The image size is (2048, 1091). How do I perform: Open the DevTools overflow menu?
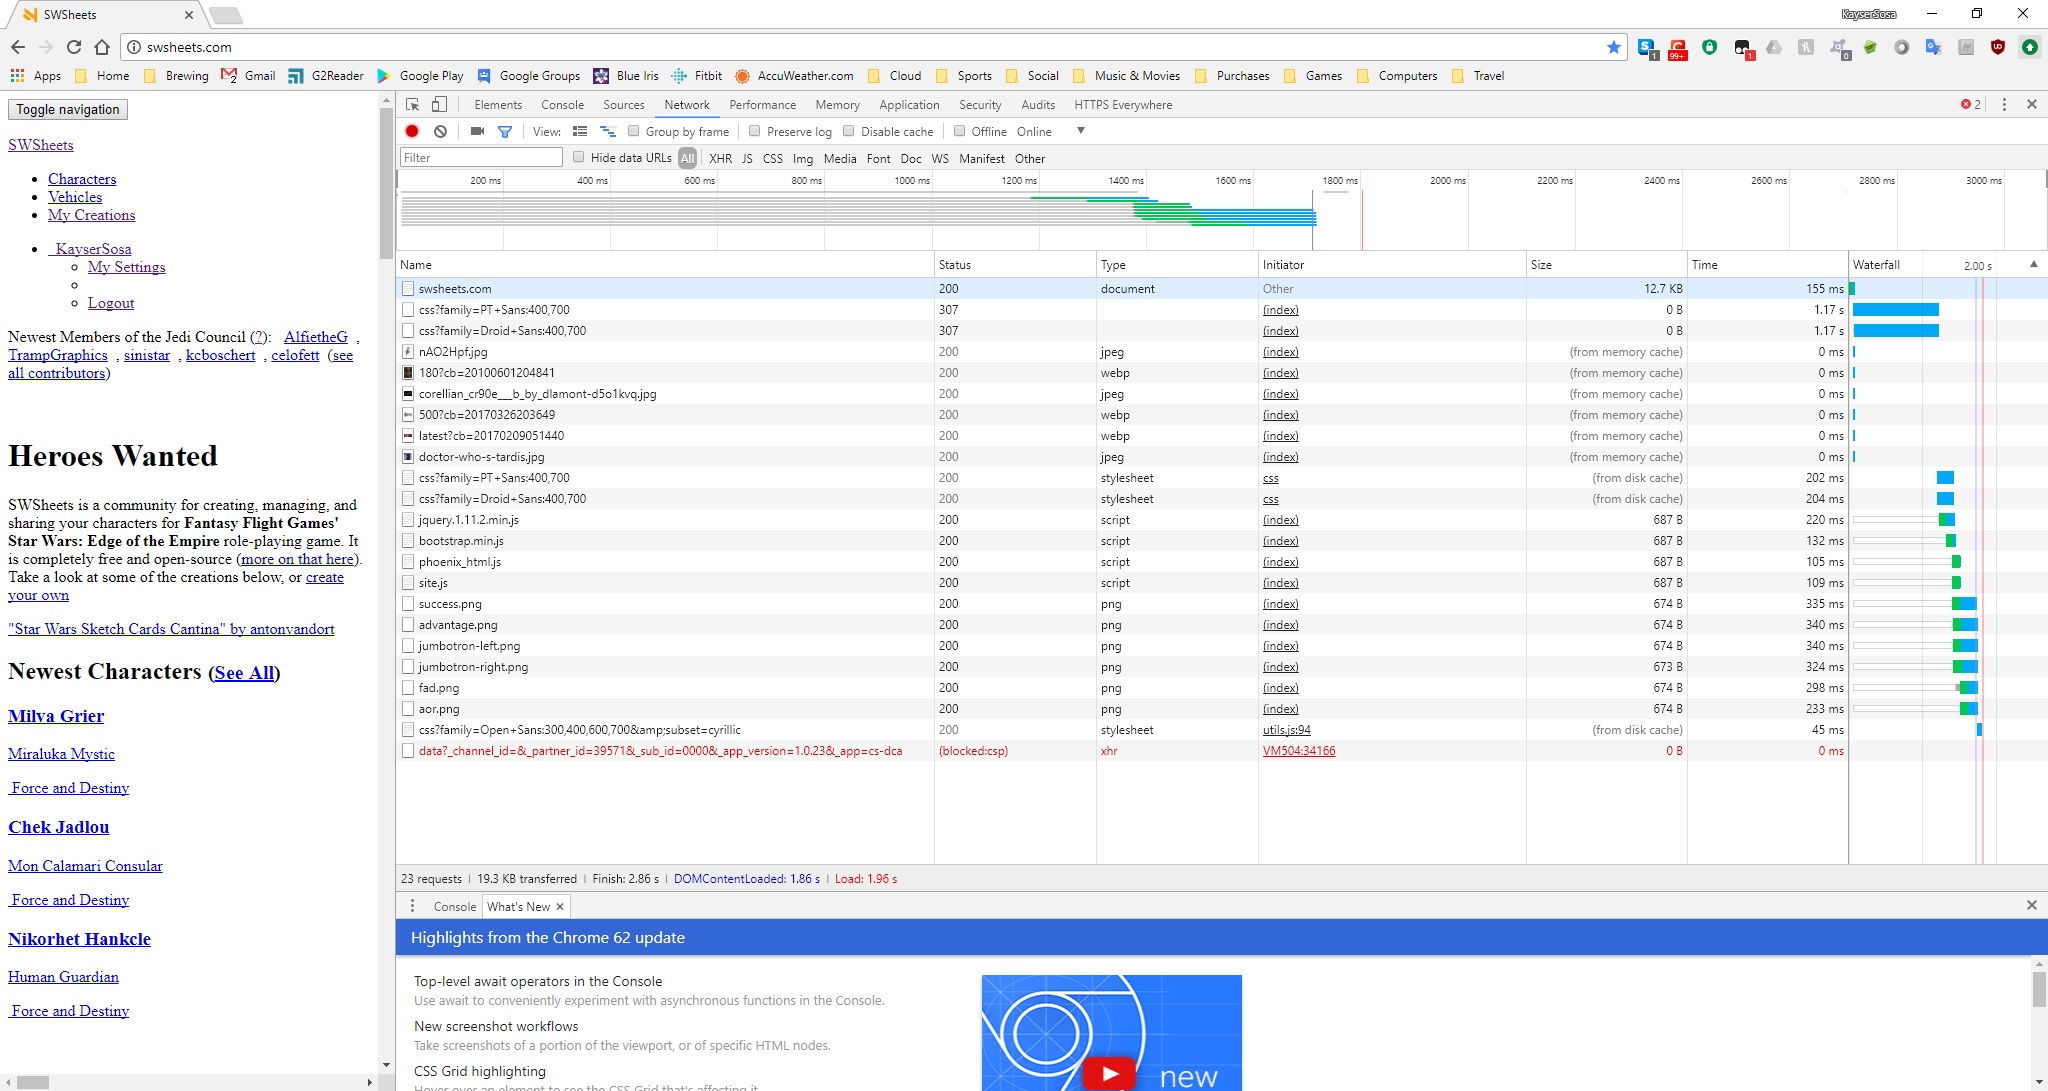pos(2003,104)
